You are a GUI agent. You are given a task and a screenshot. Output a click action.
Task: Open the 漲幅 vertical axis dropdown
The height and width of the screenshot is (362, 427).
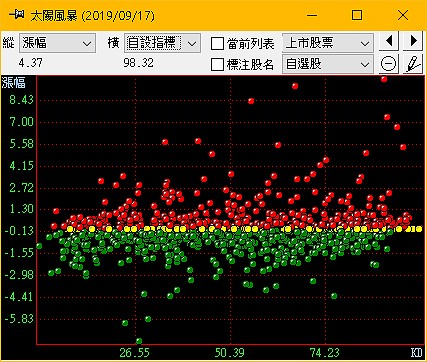pyautogui.click(x=57, y=43)
